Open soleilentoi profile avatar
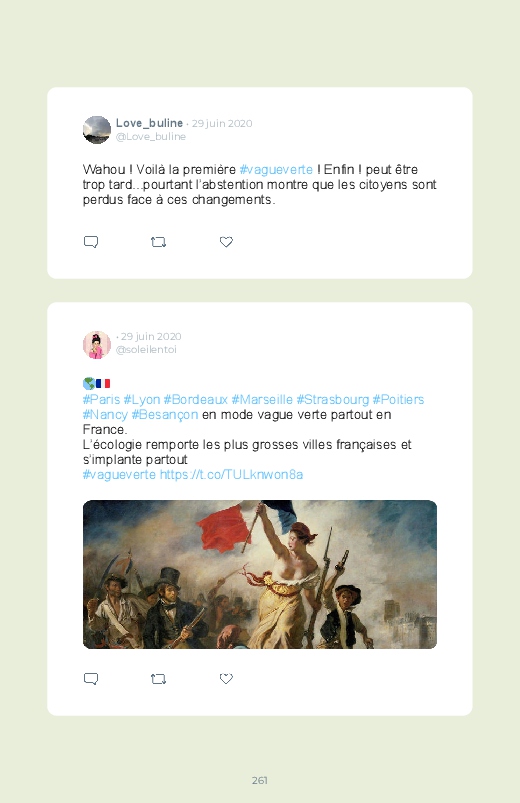Viewport: 520px width, 803px height. click(97, 345)
